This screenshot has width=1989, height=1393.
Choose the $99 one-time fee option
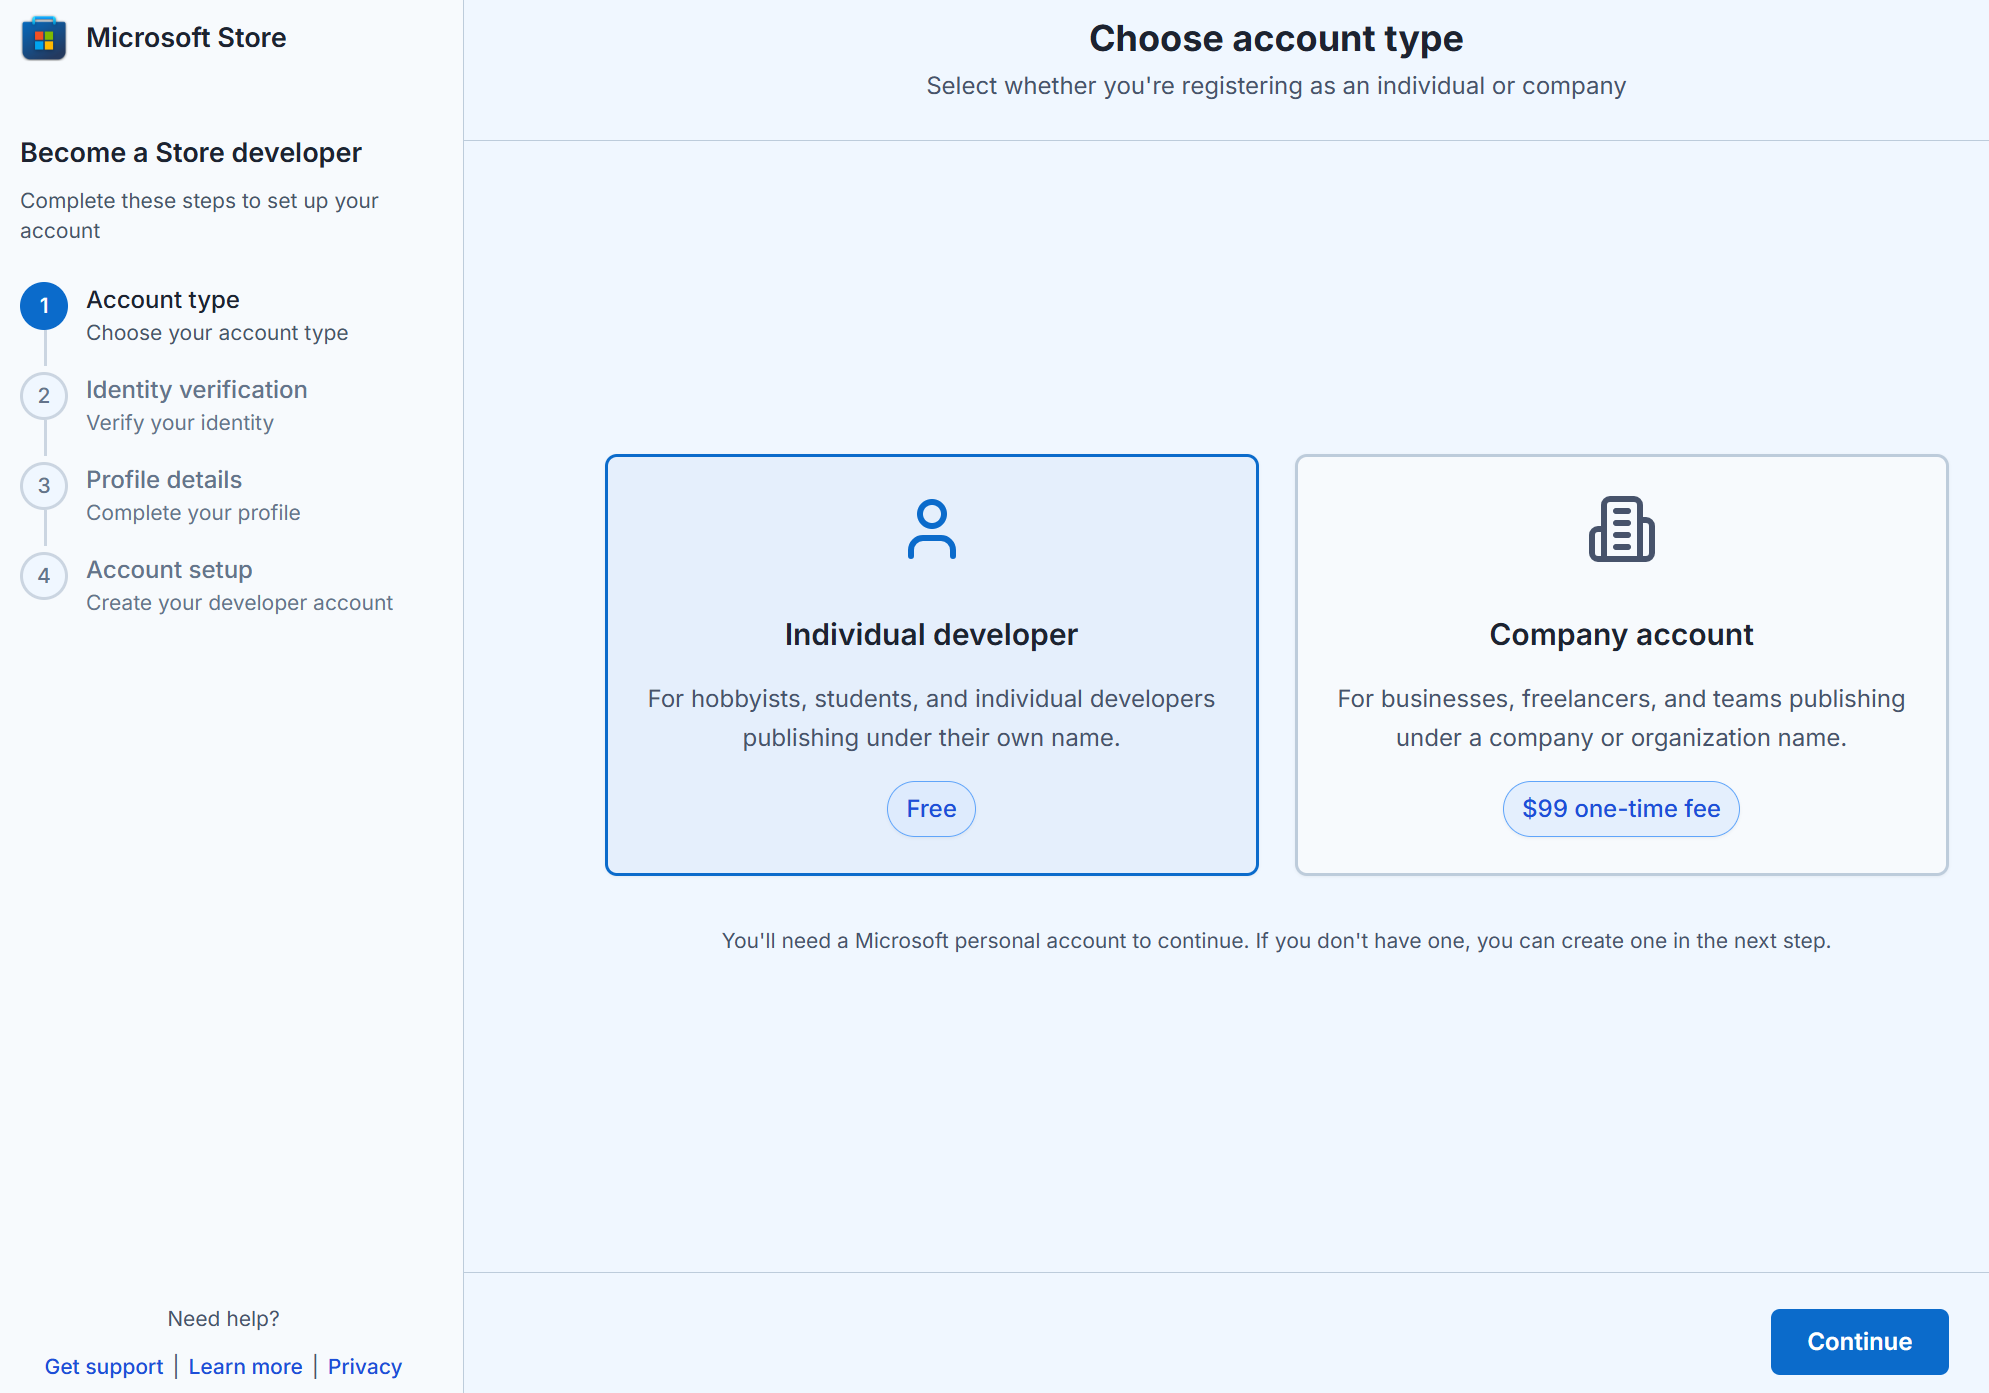pos(1620,809)
